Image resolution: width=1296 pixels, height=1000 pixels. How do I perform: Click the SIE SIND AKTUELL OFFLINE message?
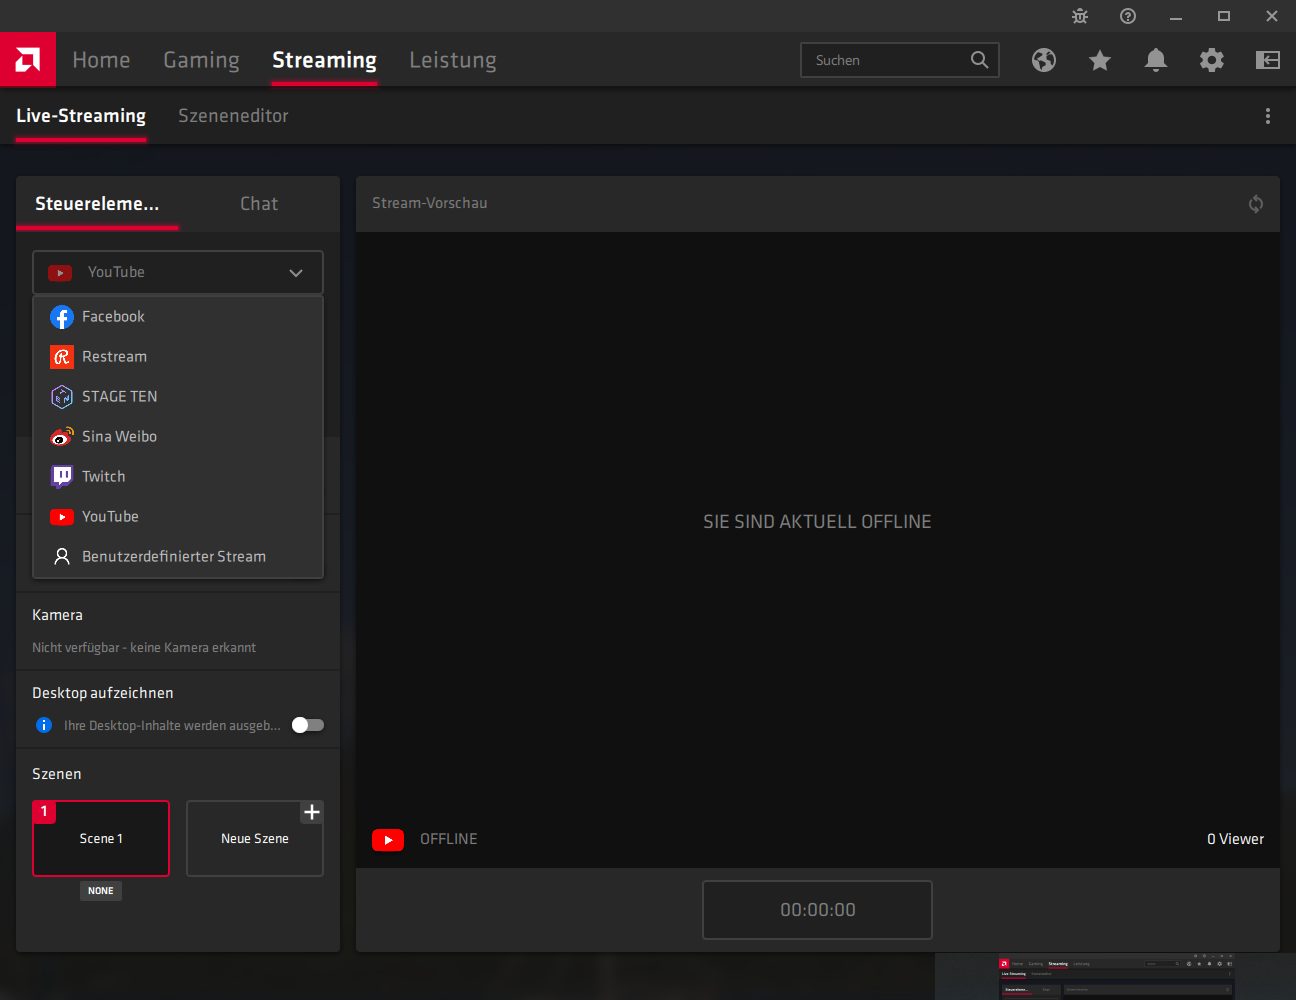click(x=817, y=521)
